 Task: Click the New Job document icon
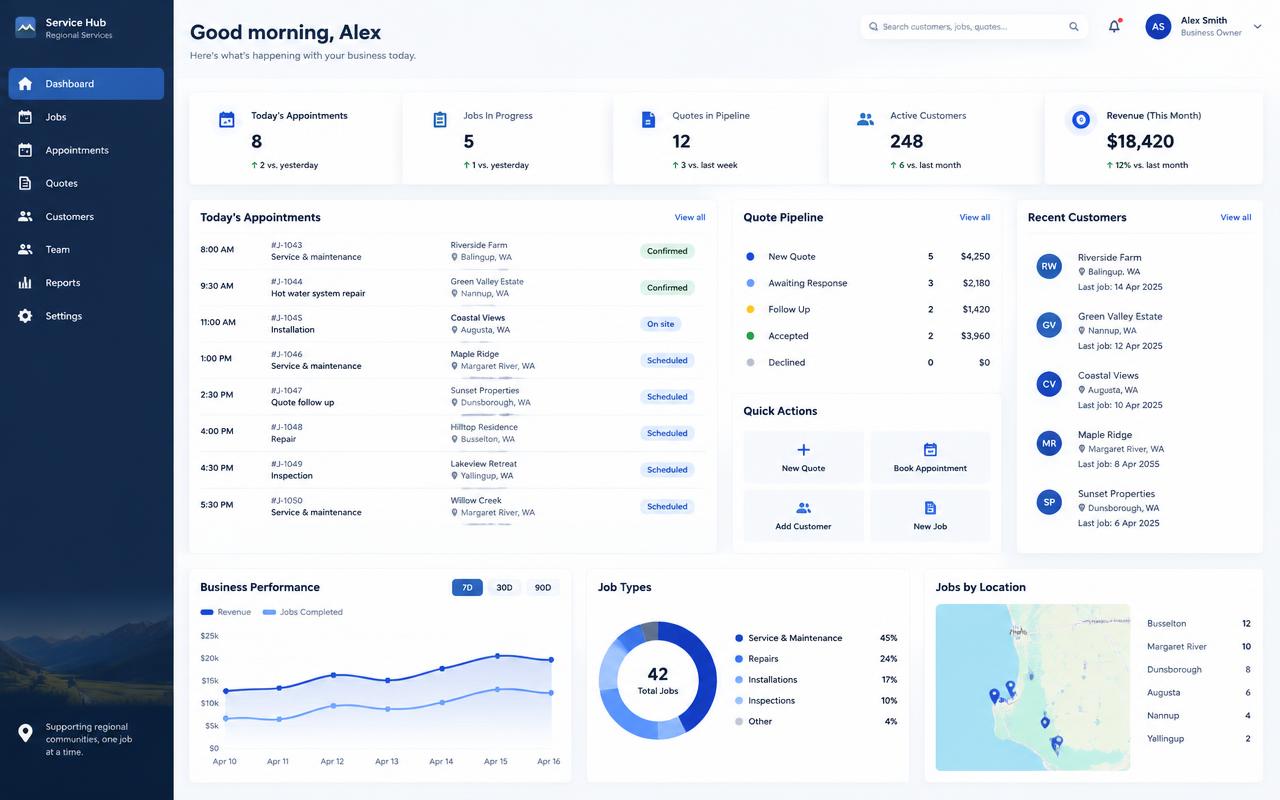pyautogui.click(x=930, y=508)
